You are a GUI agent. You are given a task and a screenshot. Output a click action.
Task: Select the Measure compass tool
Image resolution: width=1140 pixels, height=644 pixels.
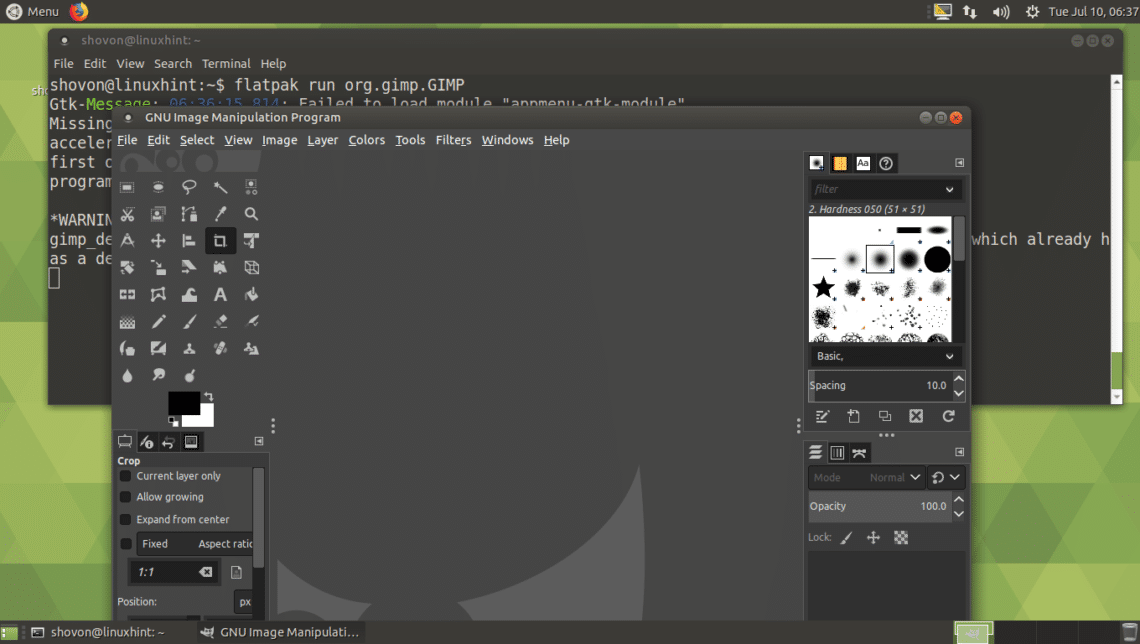click(x=127, y=241)
